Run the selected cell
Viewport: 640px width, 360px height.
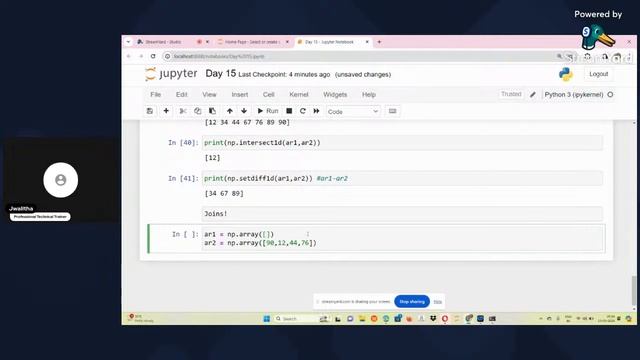pyautogui.click(x=268, y=111)
